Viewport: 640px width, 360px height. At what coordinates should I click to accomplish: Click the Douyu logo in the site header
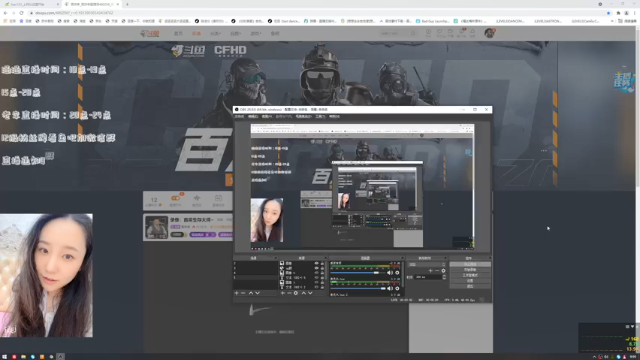(150, 33)
